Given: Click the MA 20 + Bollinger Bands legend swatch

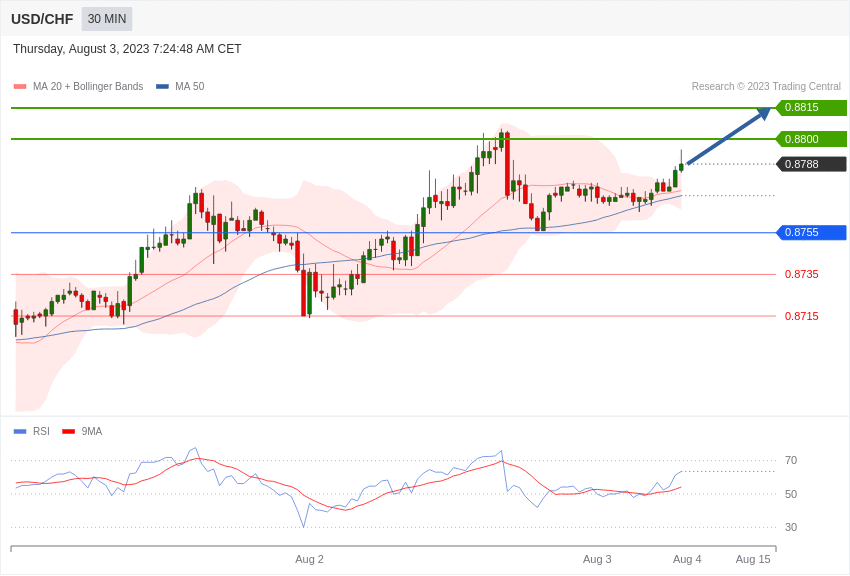Looking at the screenshot, I should coord(20,87).
